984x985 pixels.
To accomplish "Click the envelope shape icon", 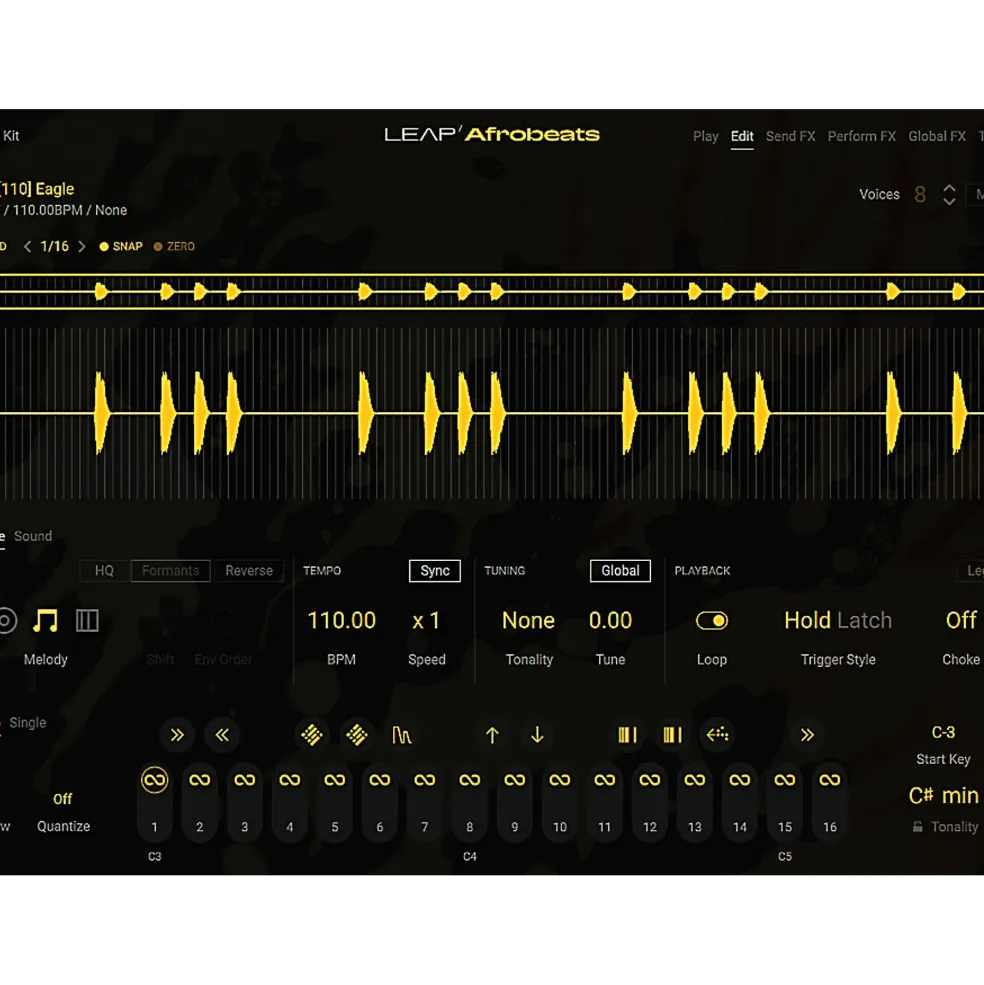I will point(402,734).
